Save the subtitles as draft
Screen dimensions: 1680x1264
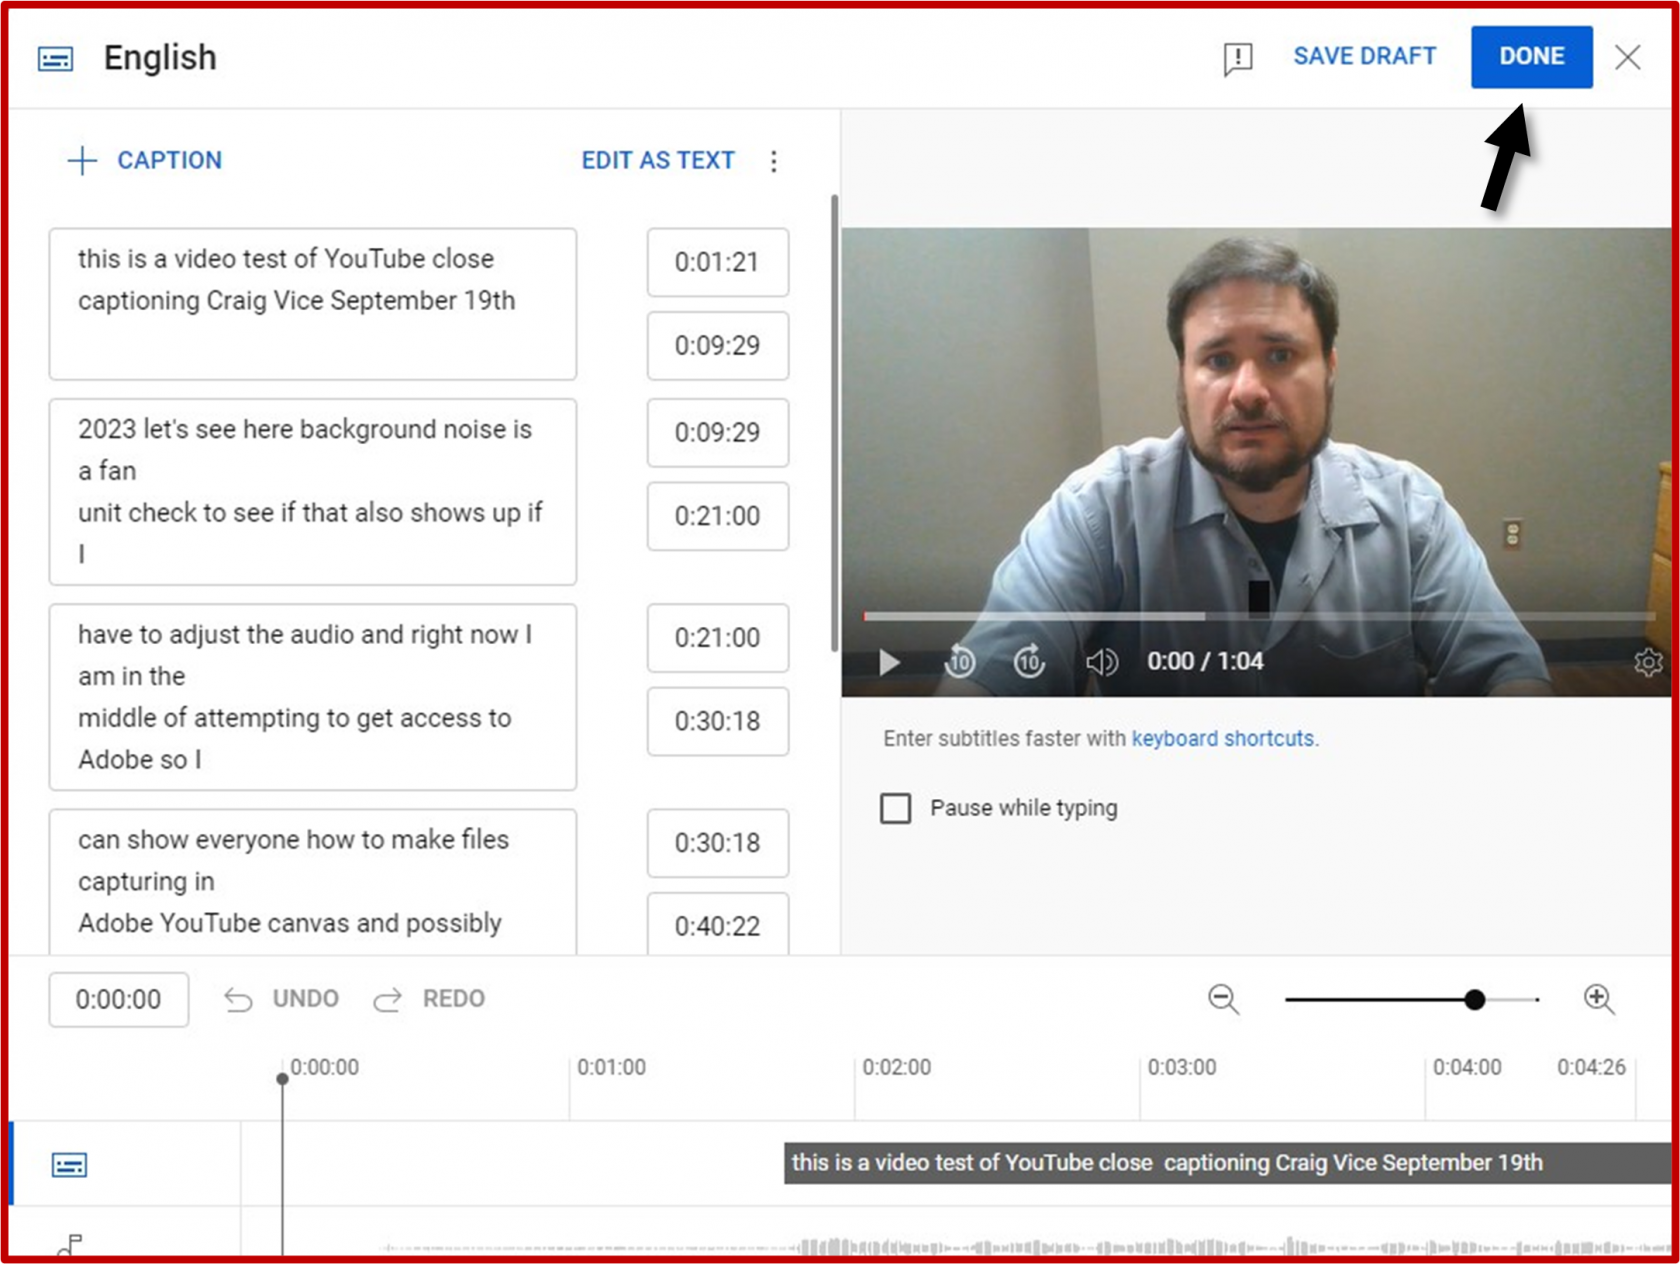tap(1364, 56)
